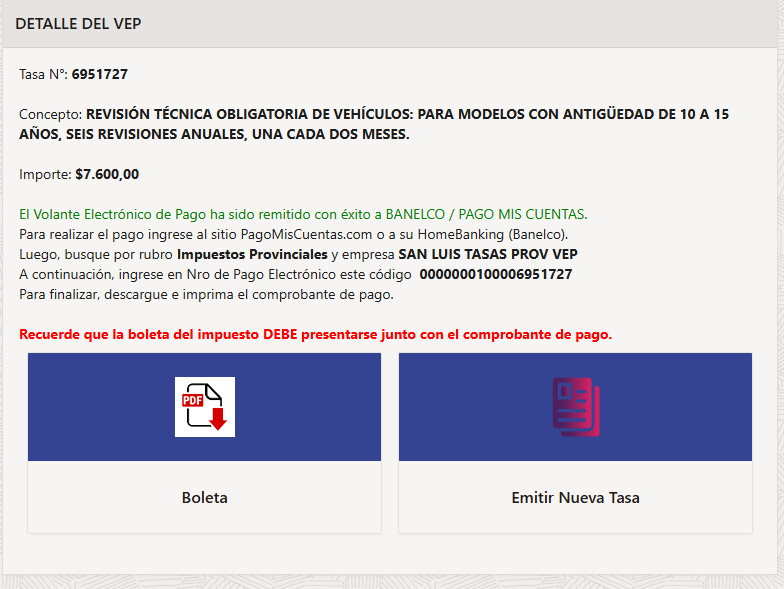Click the bold Impuestos Provinciales text
Image resolution: width=784 pixels, height=589 pixels.
252,254
